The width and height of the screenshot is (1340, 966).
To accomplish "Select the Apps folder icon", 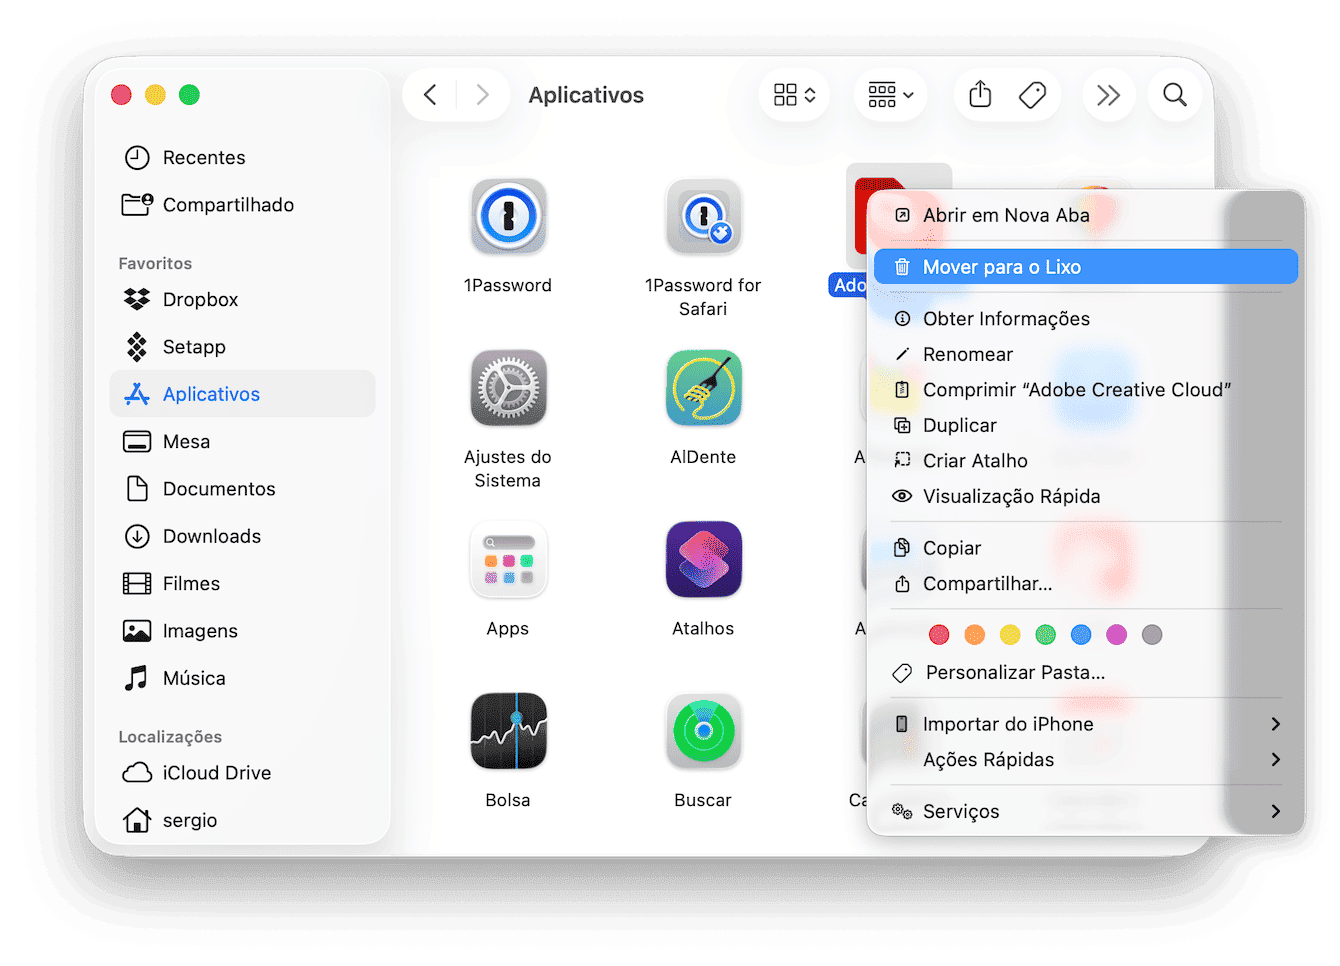I will point(508,560).
